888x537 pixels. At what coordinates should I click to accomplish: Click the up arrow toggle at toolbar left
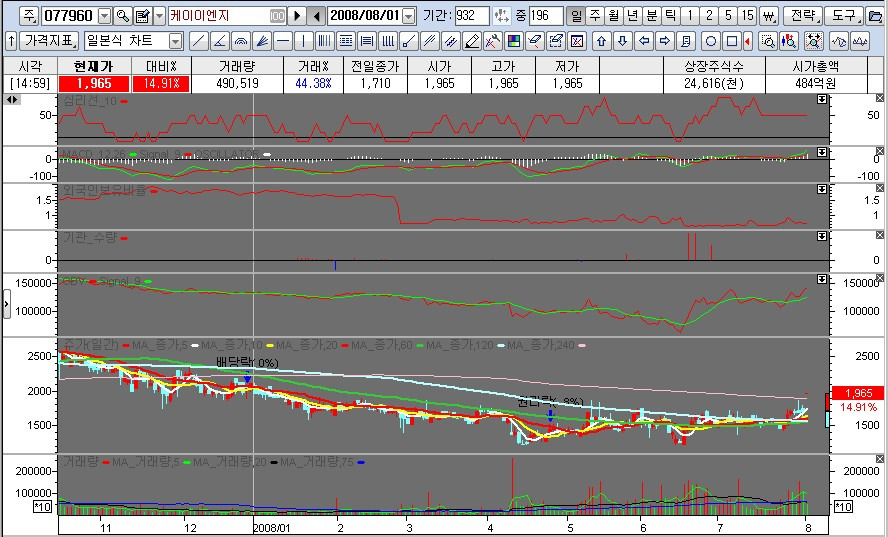pyautogui.click(x=11, y=41)
